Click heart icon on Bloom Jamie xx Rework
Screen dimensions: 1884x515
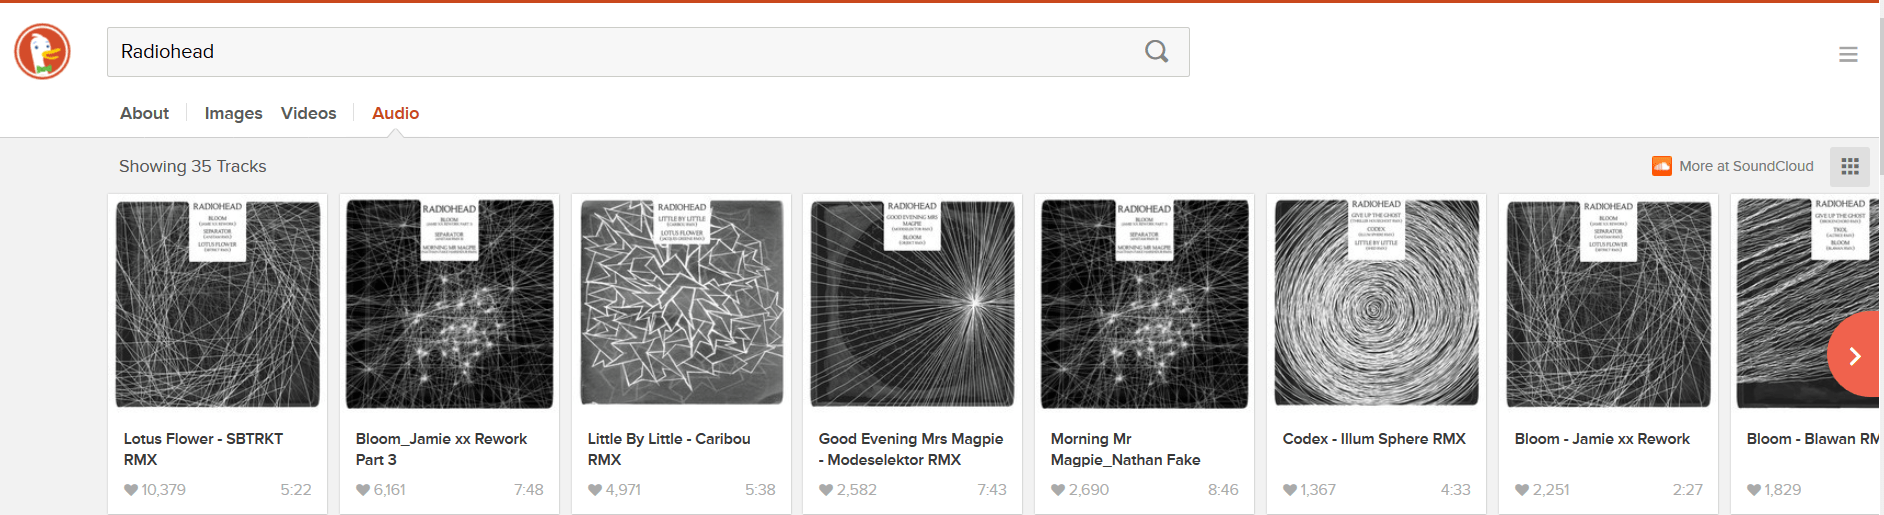pyautogui.click(x=1522, y=490)
